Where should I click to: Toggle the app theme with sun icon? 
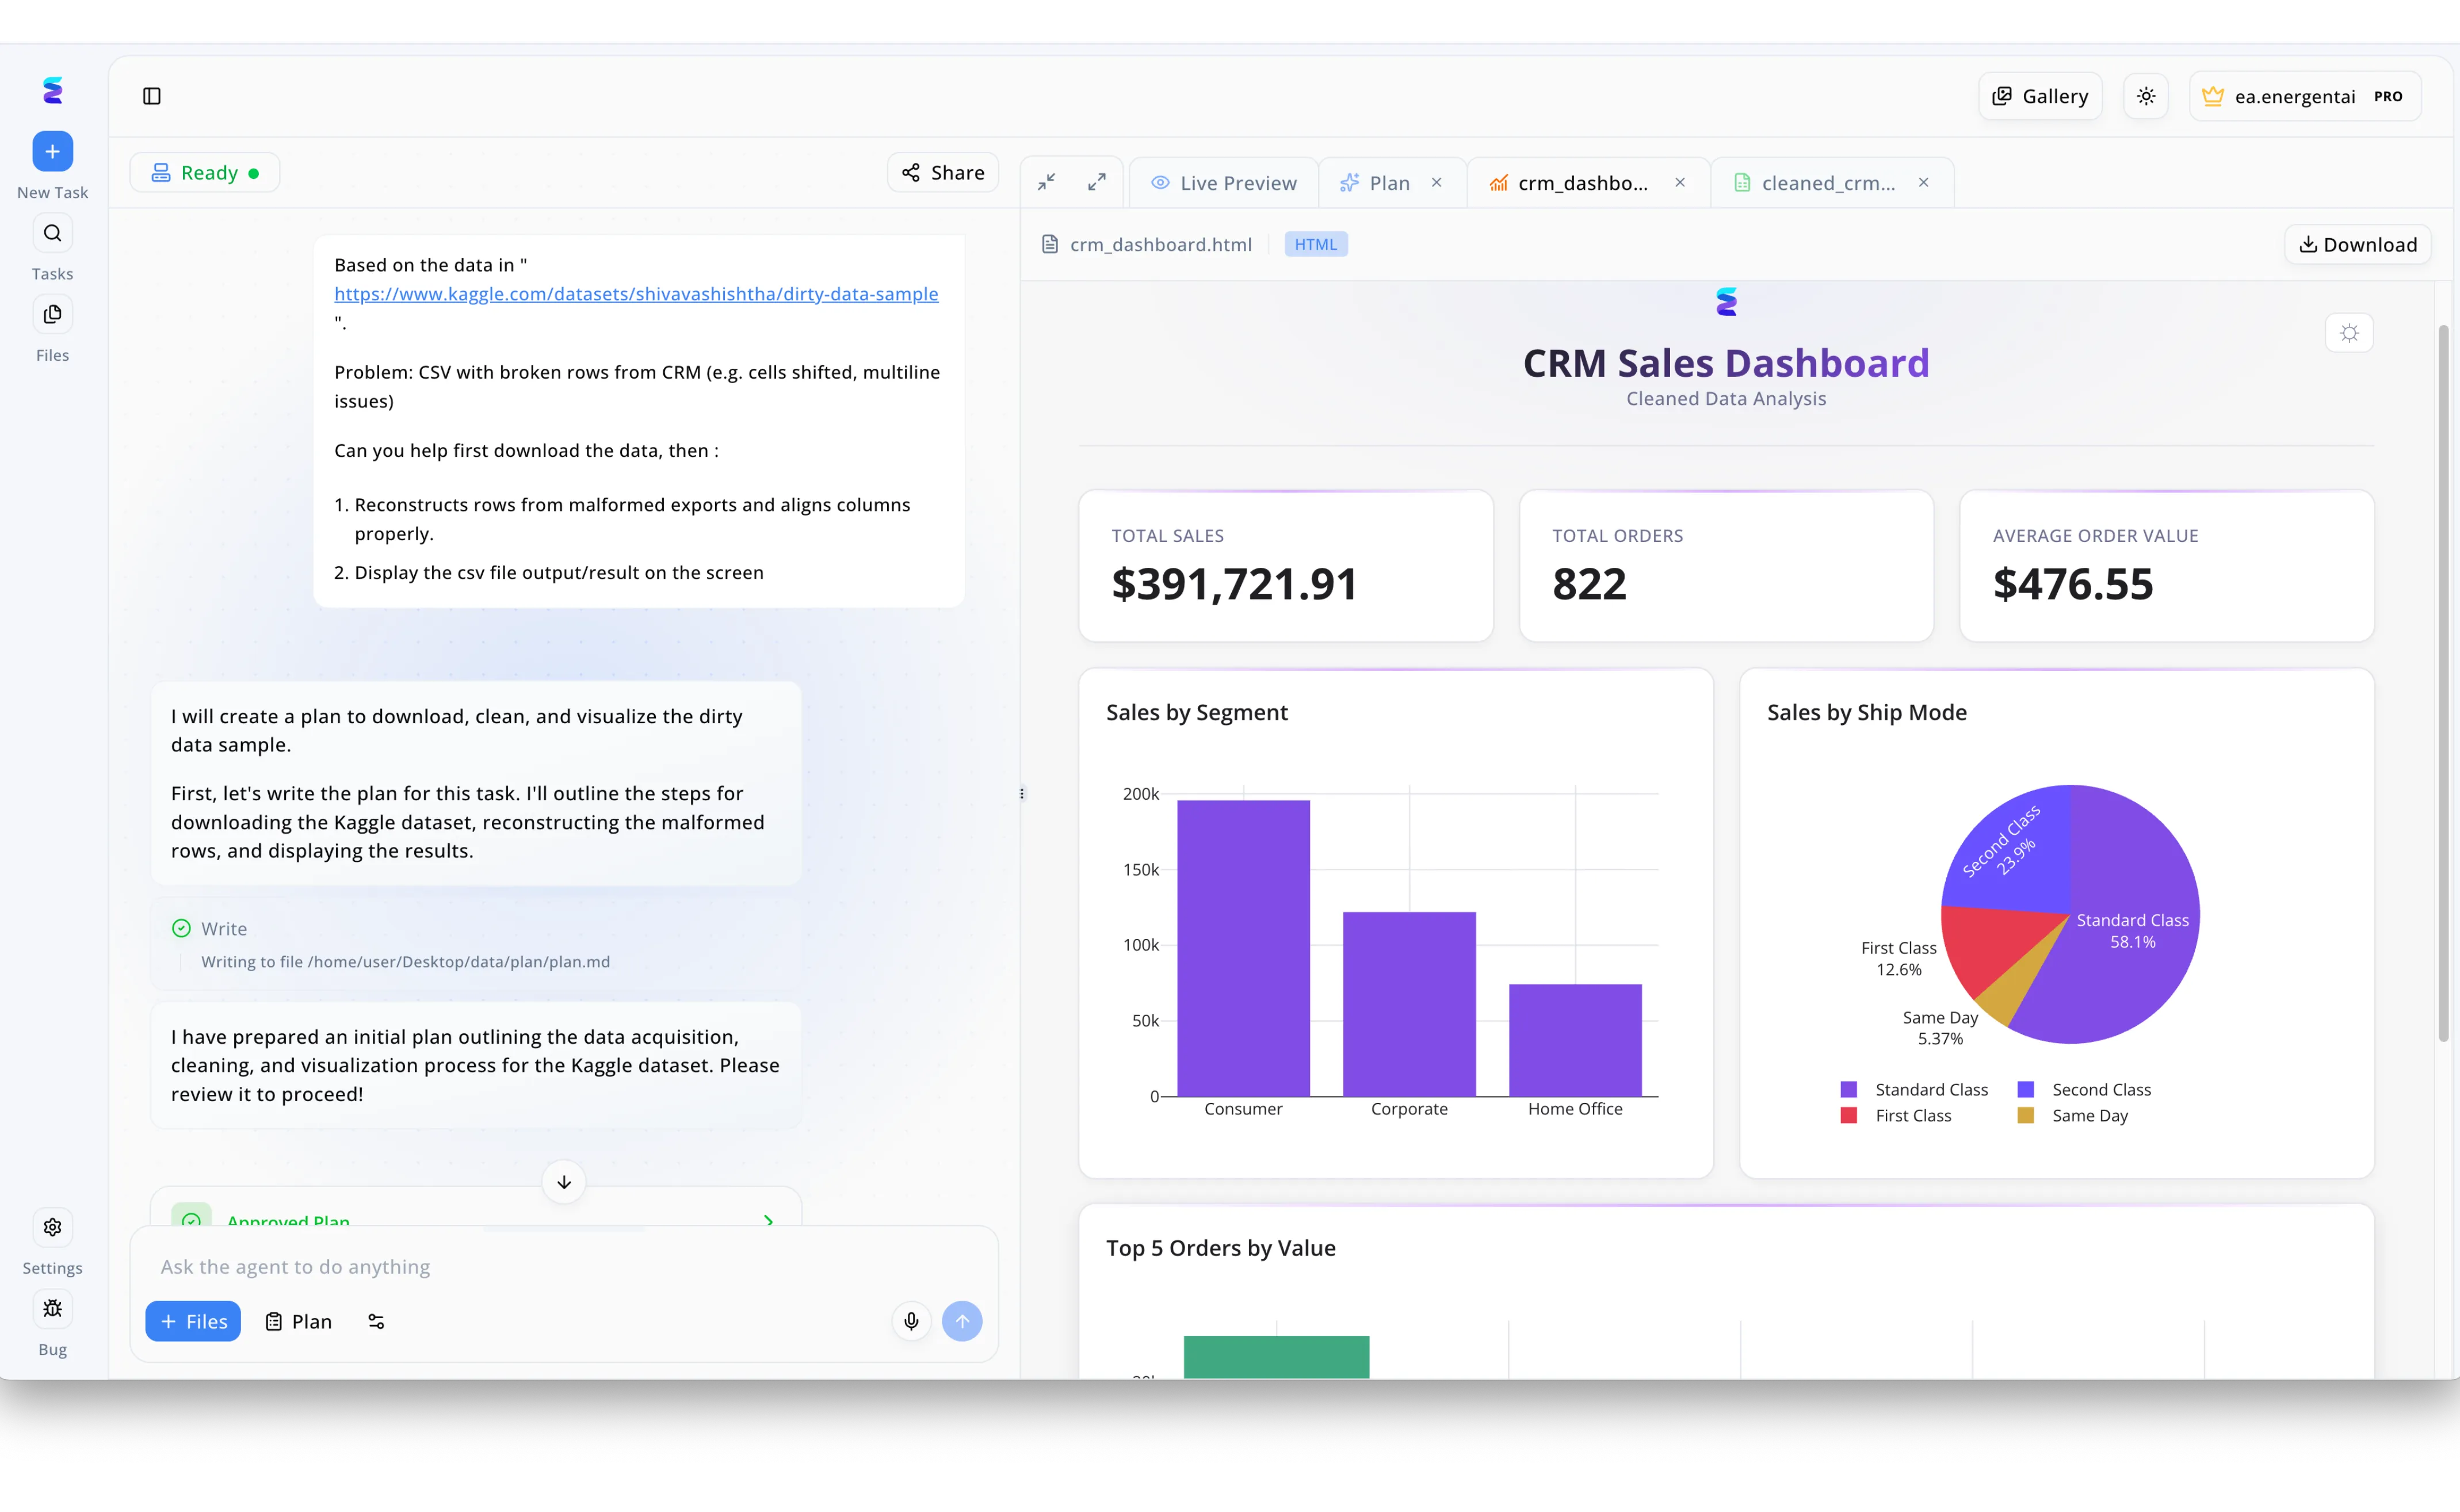coord(2146,95)
